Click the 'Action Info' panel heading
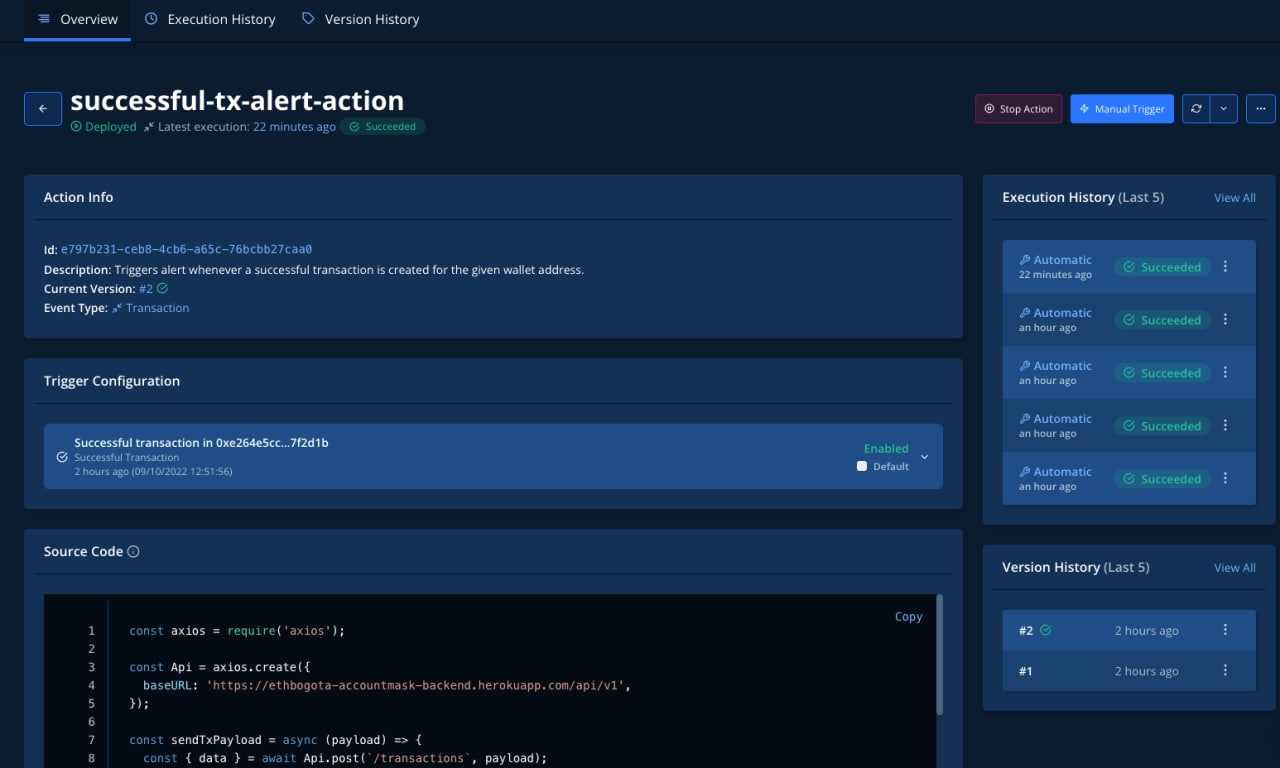Screen dimensions: 1280x768 coord(78,197)
